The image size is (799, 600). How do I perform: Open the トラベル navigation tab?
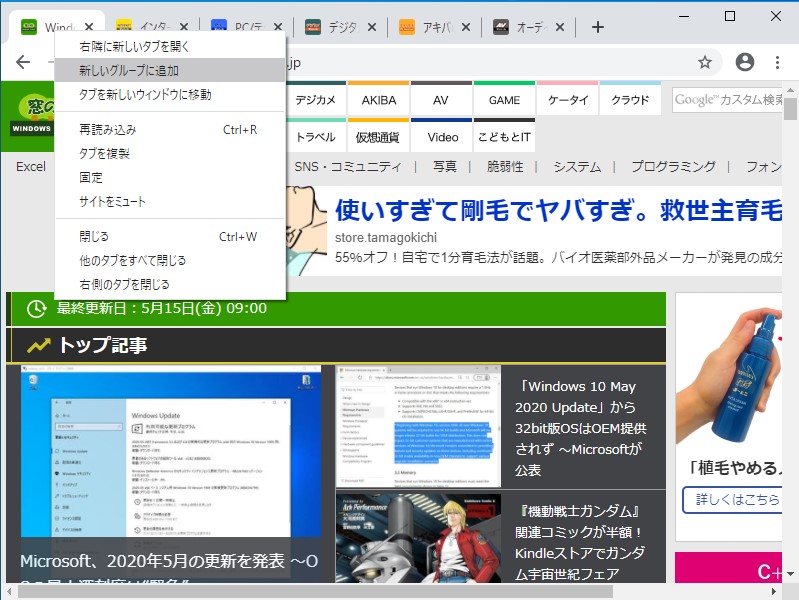316,136
